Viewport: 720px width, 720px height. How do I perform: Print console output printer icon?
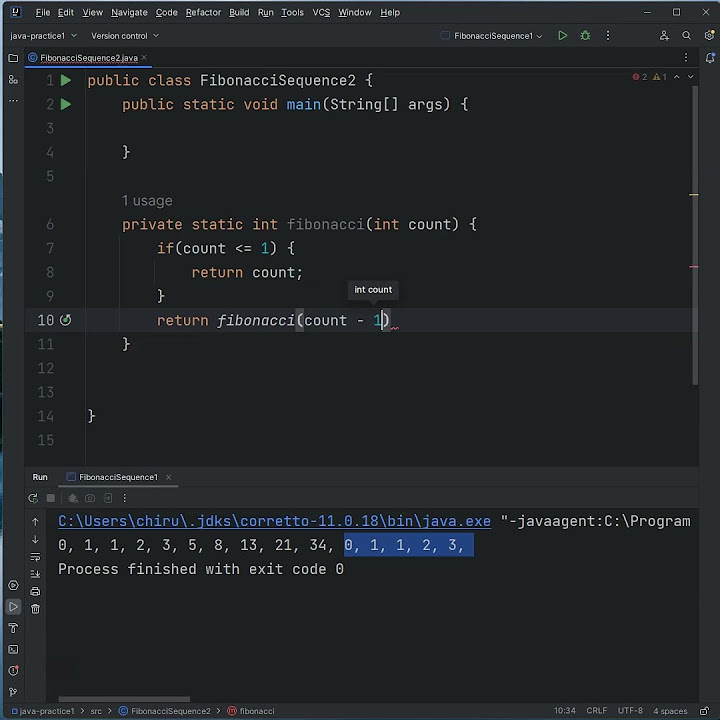point(35,591)
